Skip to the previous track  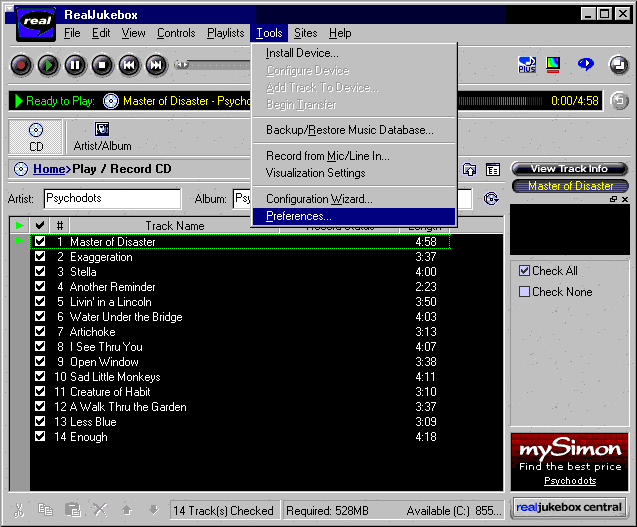tap(129, 65)
